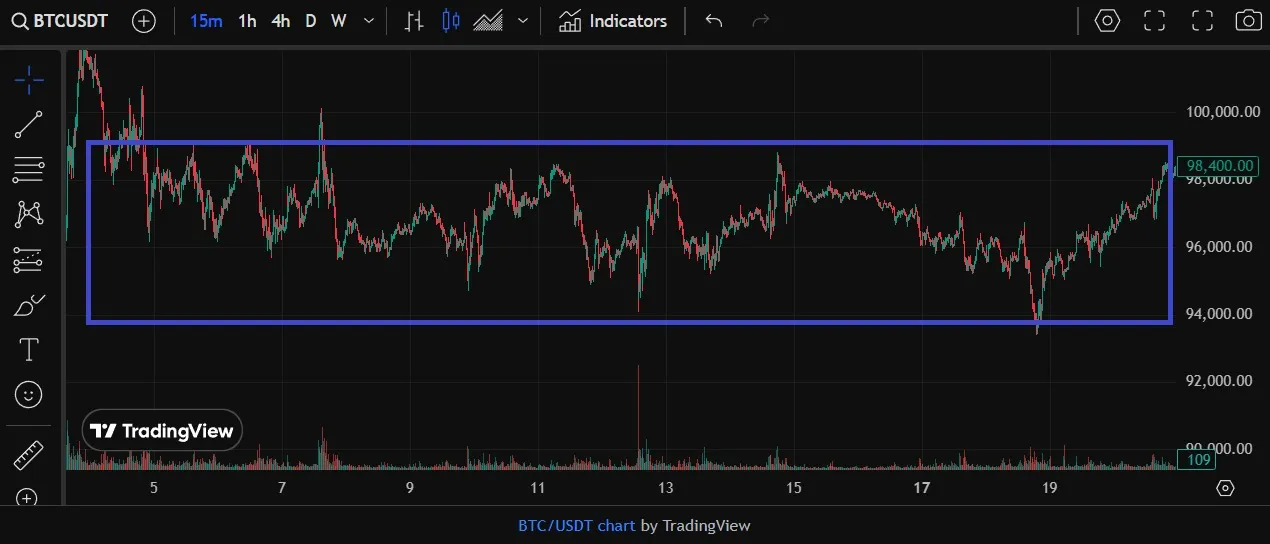Expand the chart style dropdown chevron
1270x544 pixels.
tap(522, 21)
